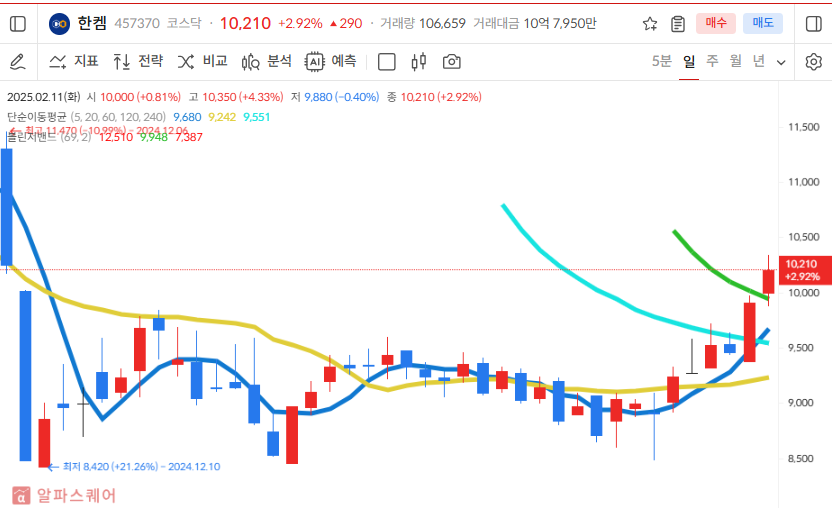This screenshot has height=508, width=832.
Task: Add 한켐 to favorites with star icon
Action: point(649,24)
